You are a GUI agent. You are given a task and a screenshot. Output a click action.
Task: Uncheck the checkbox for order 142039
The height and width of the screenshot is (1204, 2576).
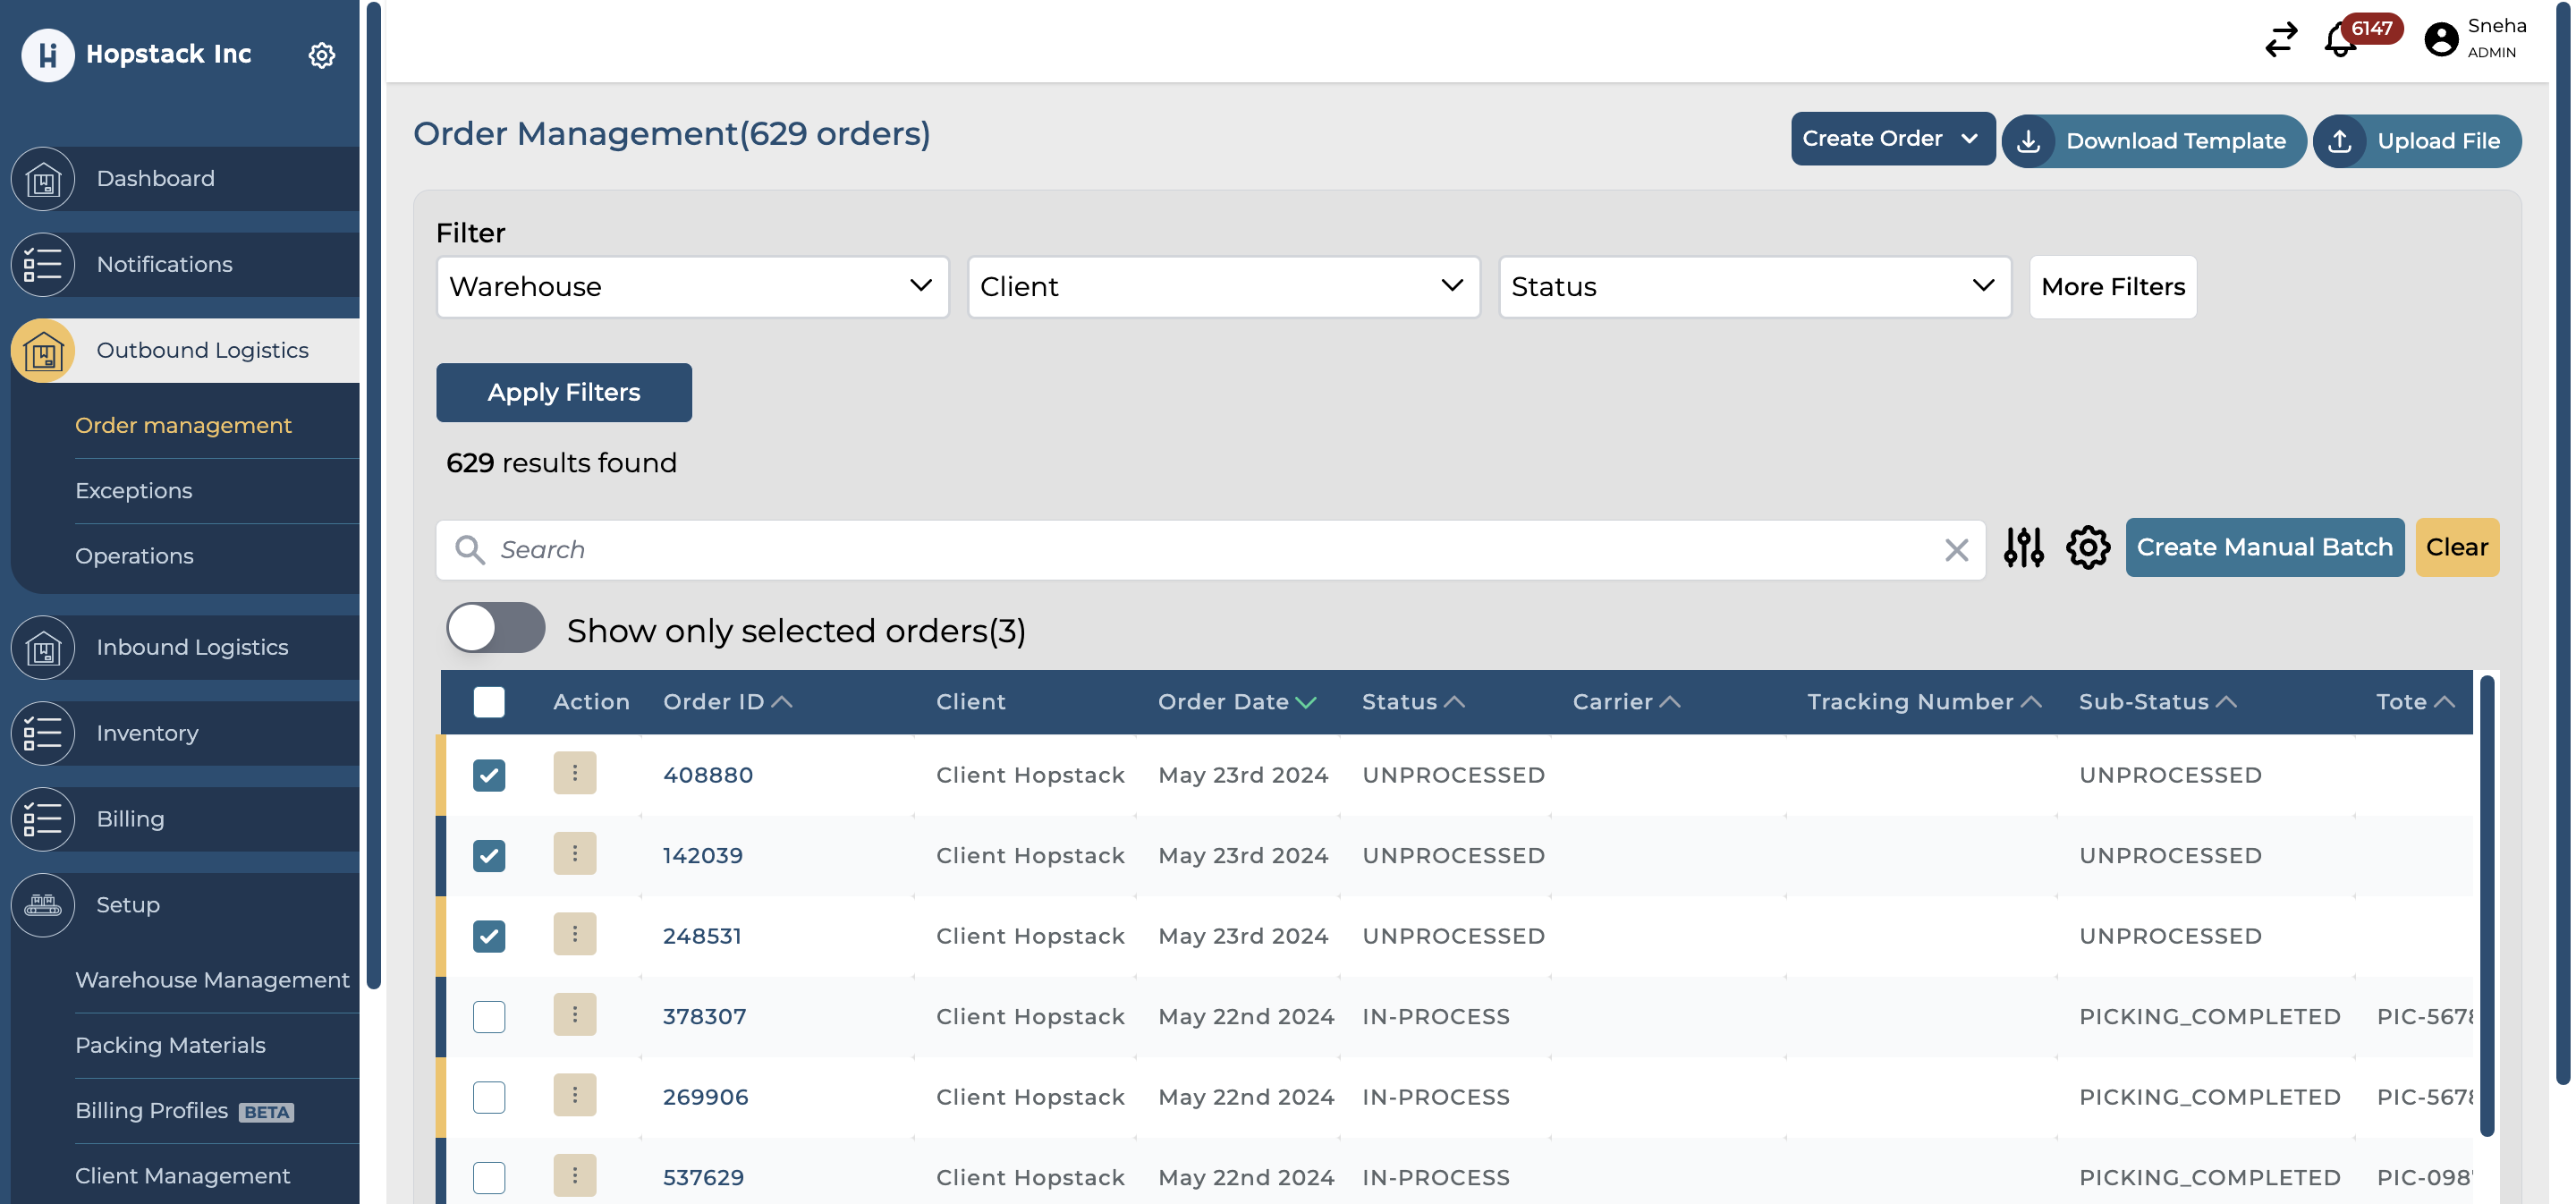tap(489, 856)
